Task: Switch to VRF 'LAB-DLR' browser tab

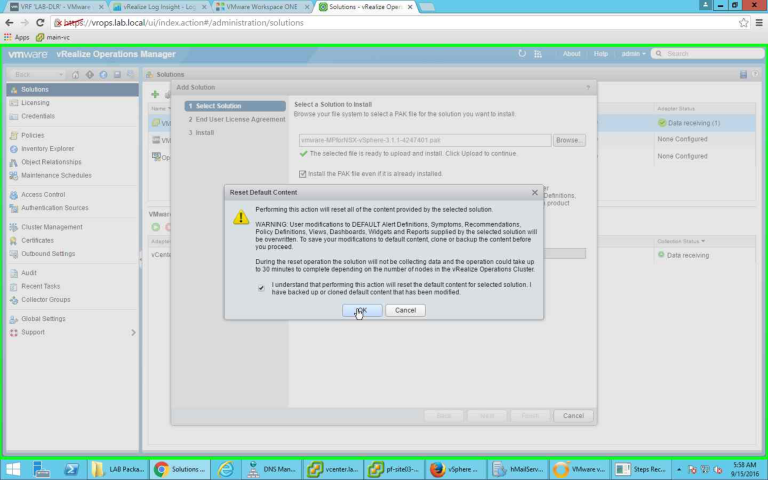Action: click(x=56, y=7)
